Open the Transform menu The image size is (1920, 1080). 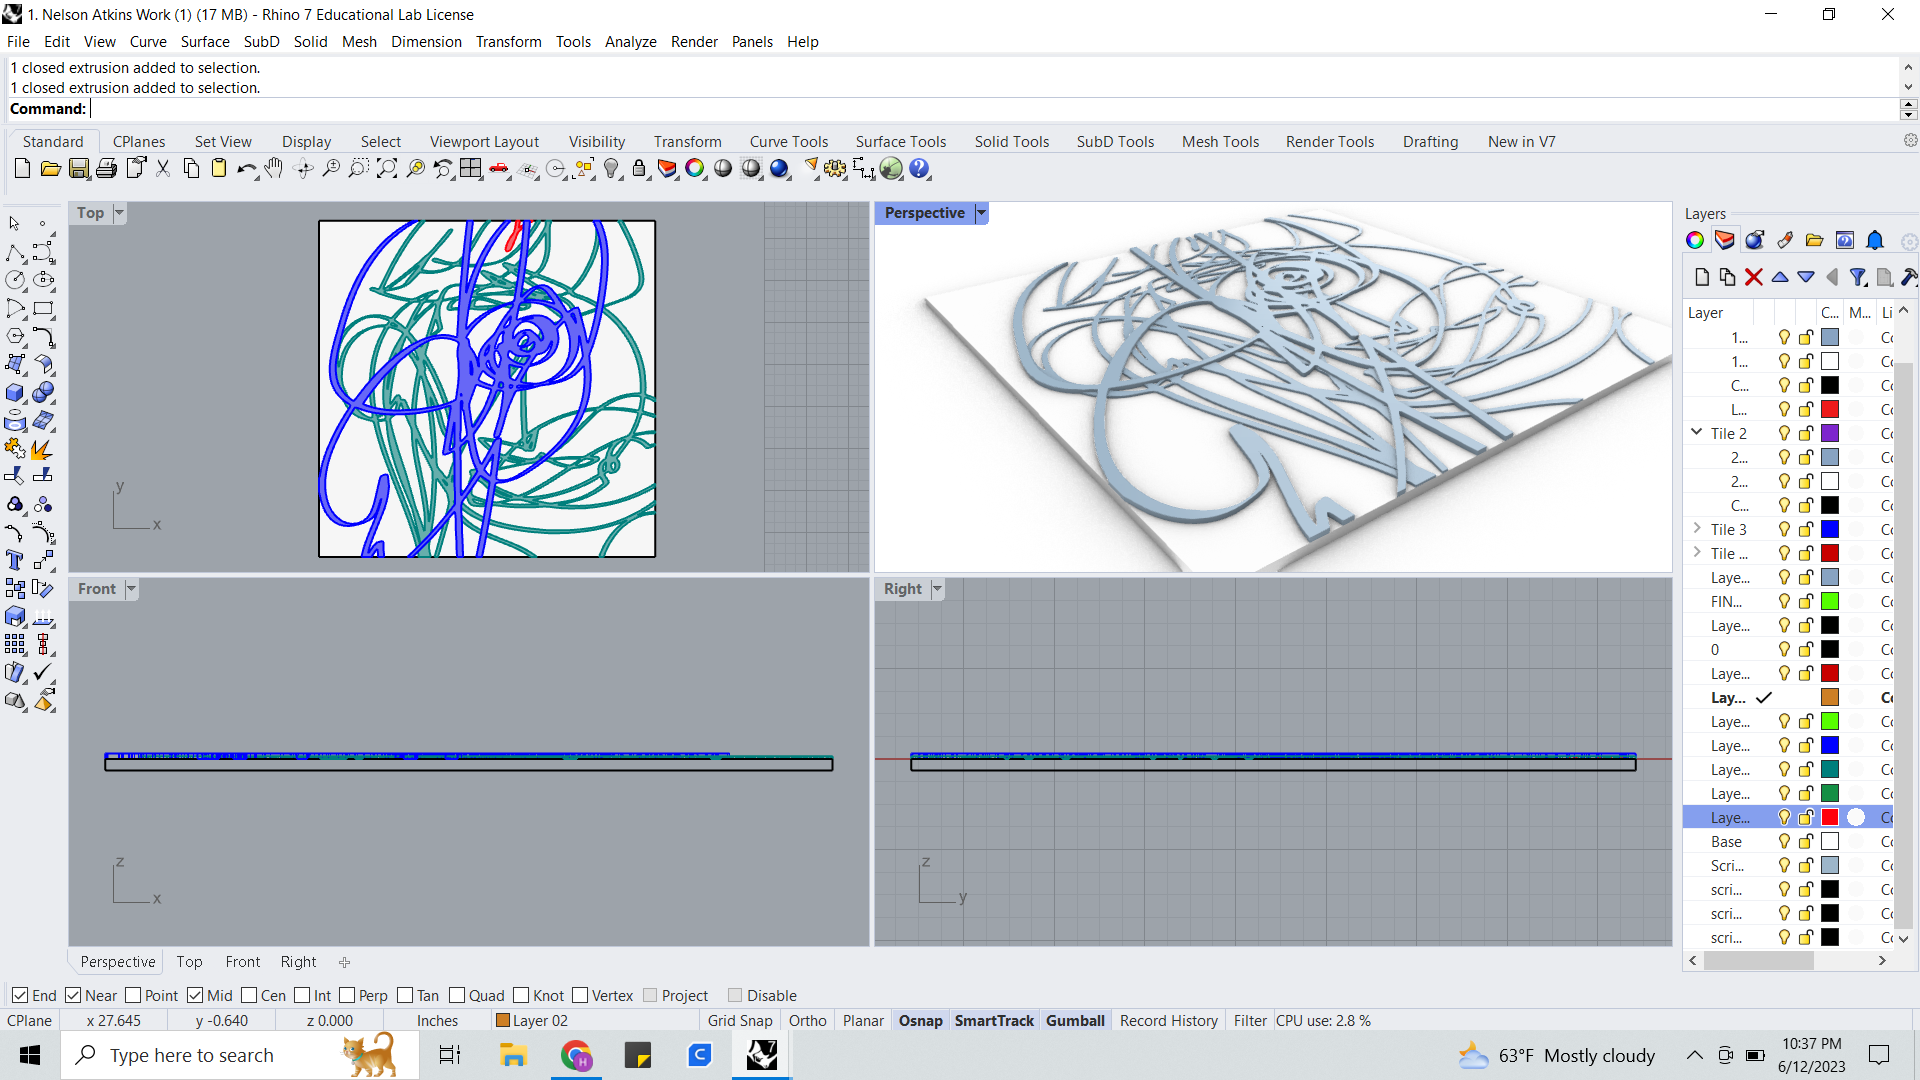coord(508,41)
